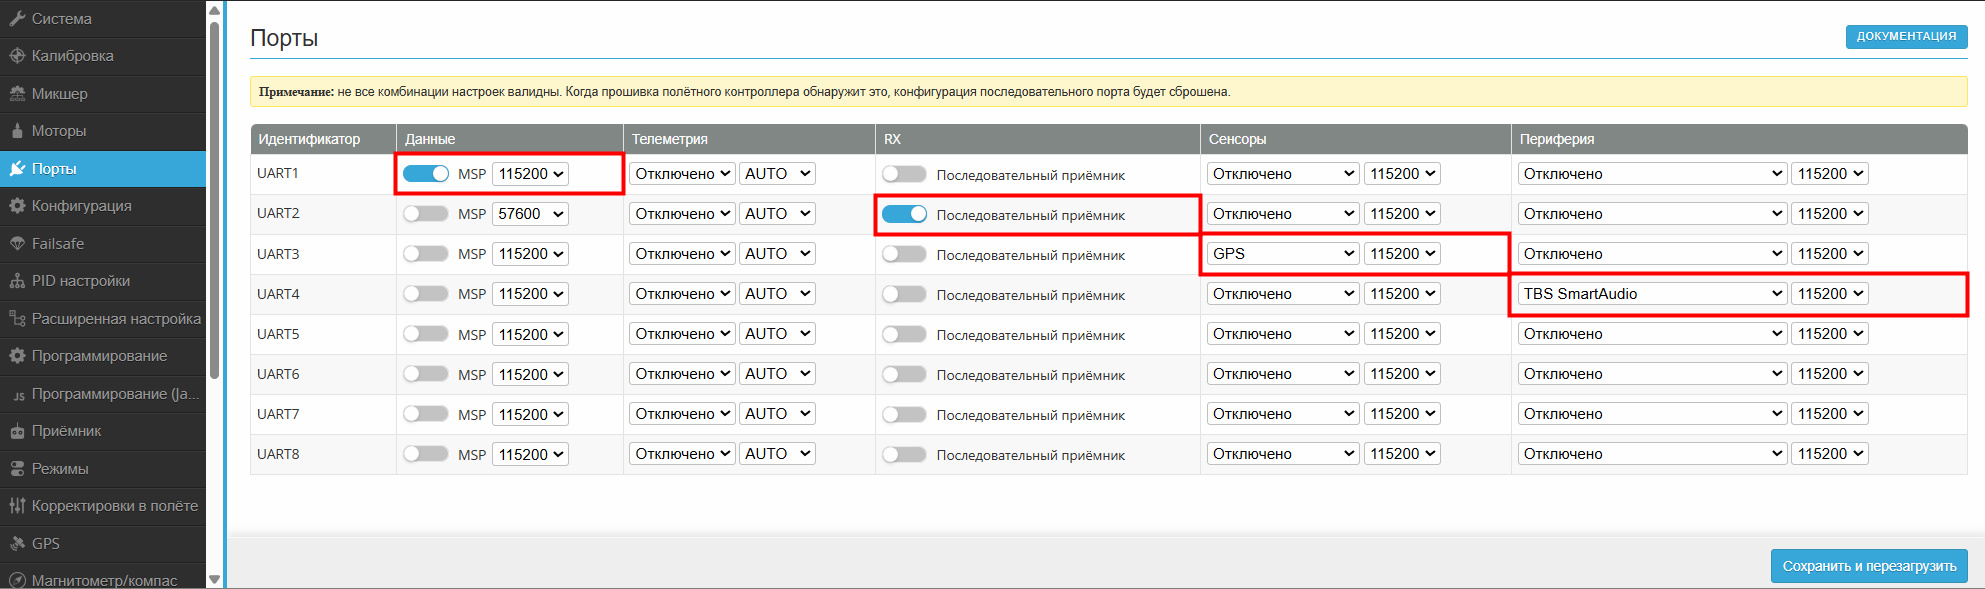Enable the MSP toggle for UART5
The image size is (1985, 589).
tap(426, 334)
